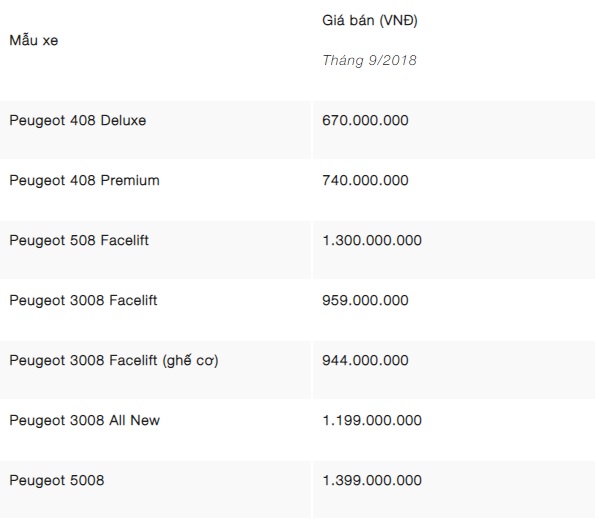Click the 944.000.000 price cell

[365, 360]
